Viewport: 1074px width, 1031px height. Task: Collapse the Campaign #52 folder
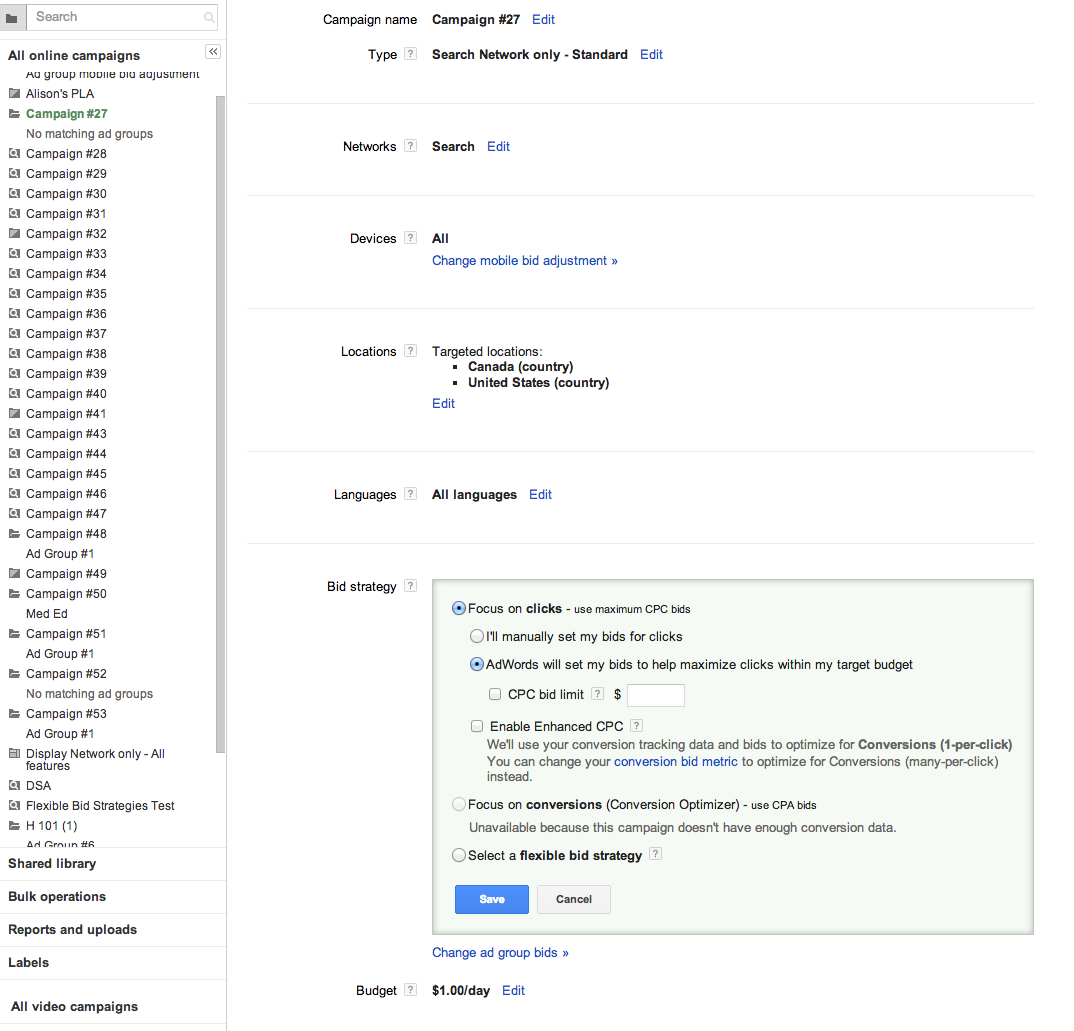[14, 674]
